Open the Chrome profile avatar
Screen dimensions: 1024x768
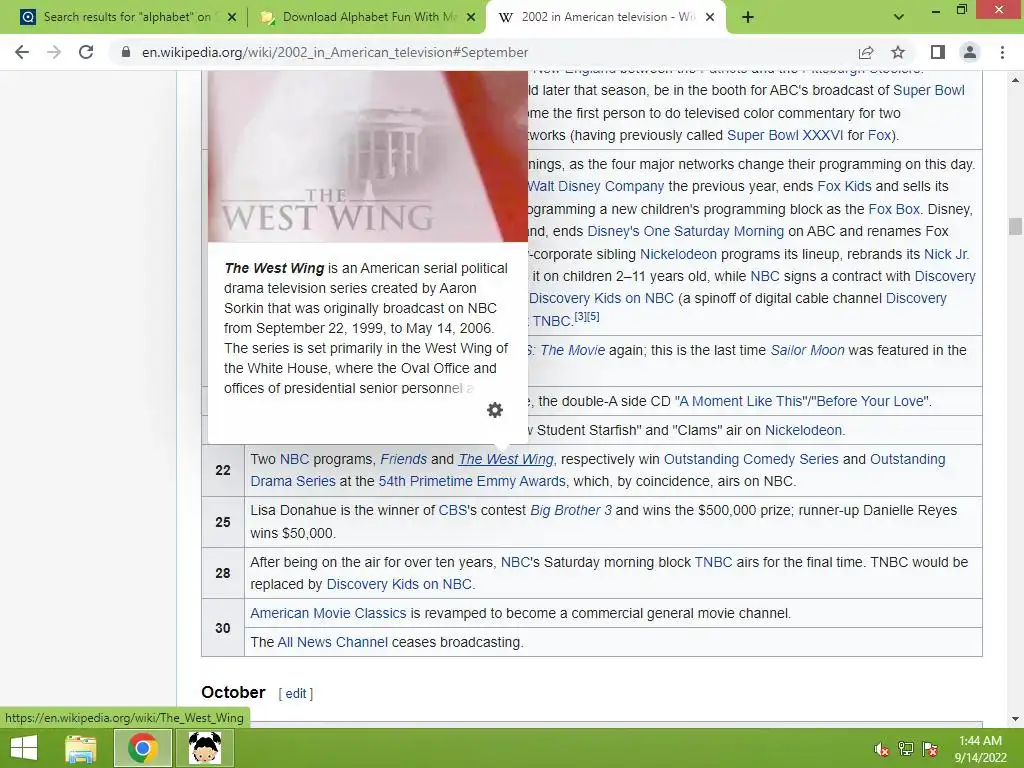click(970, 52)
